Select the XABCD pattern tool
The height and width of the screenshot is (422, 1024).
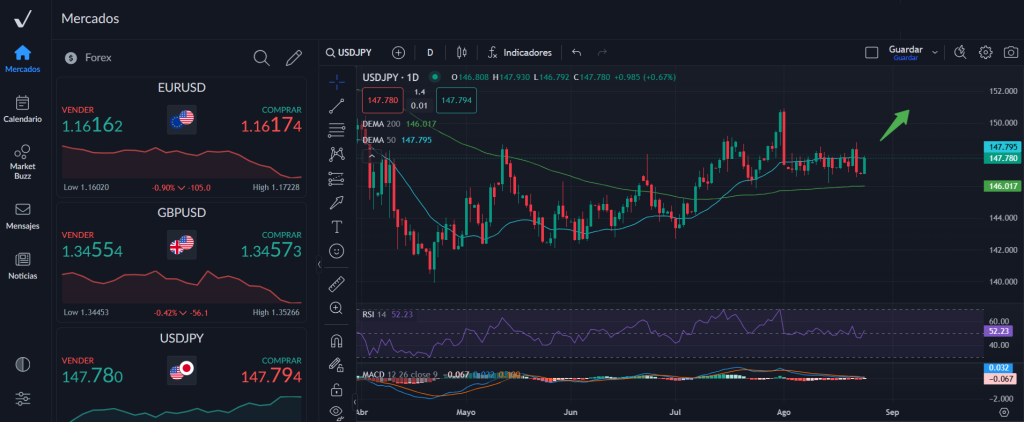(x=337, y=154)
